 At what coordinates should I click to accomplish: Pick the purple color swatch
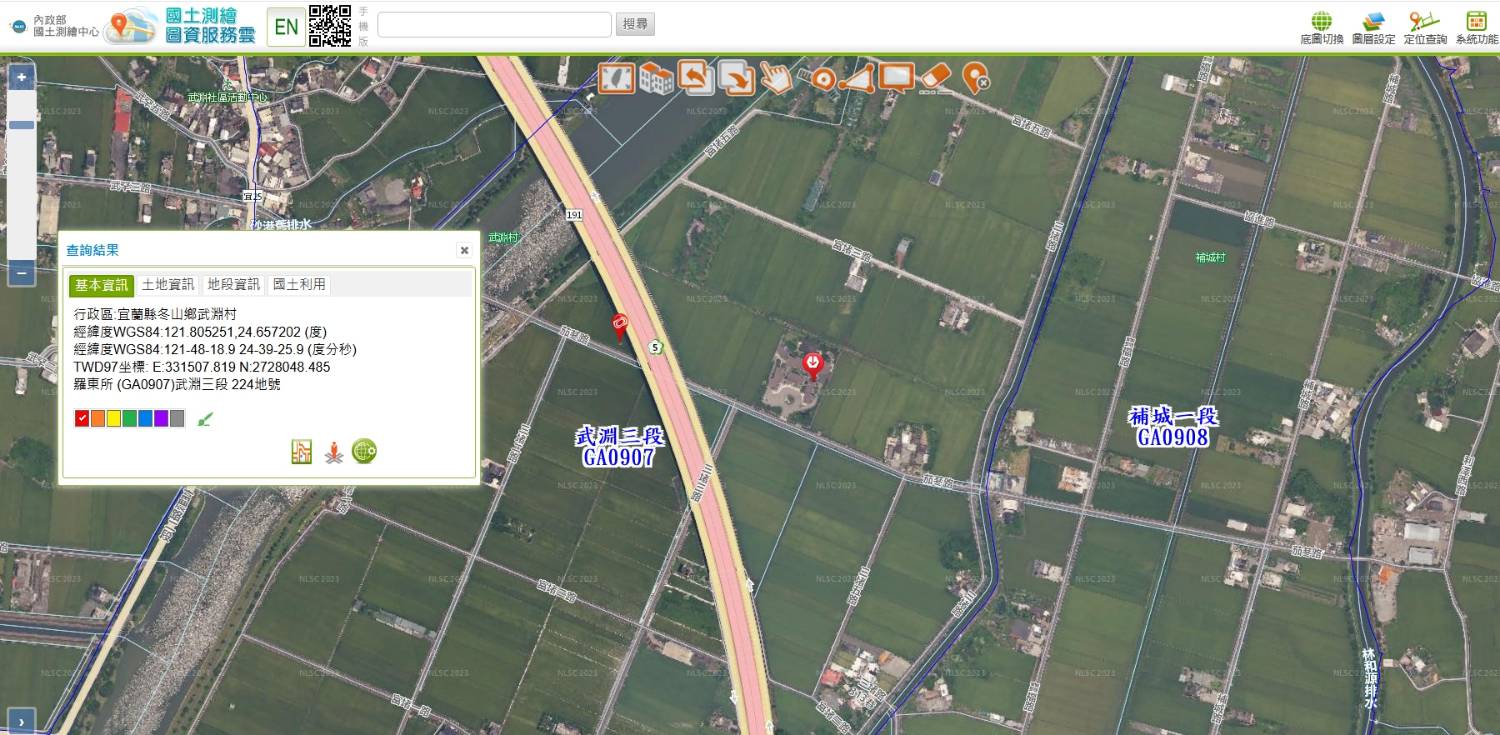[x=161, y=418]
